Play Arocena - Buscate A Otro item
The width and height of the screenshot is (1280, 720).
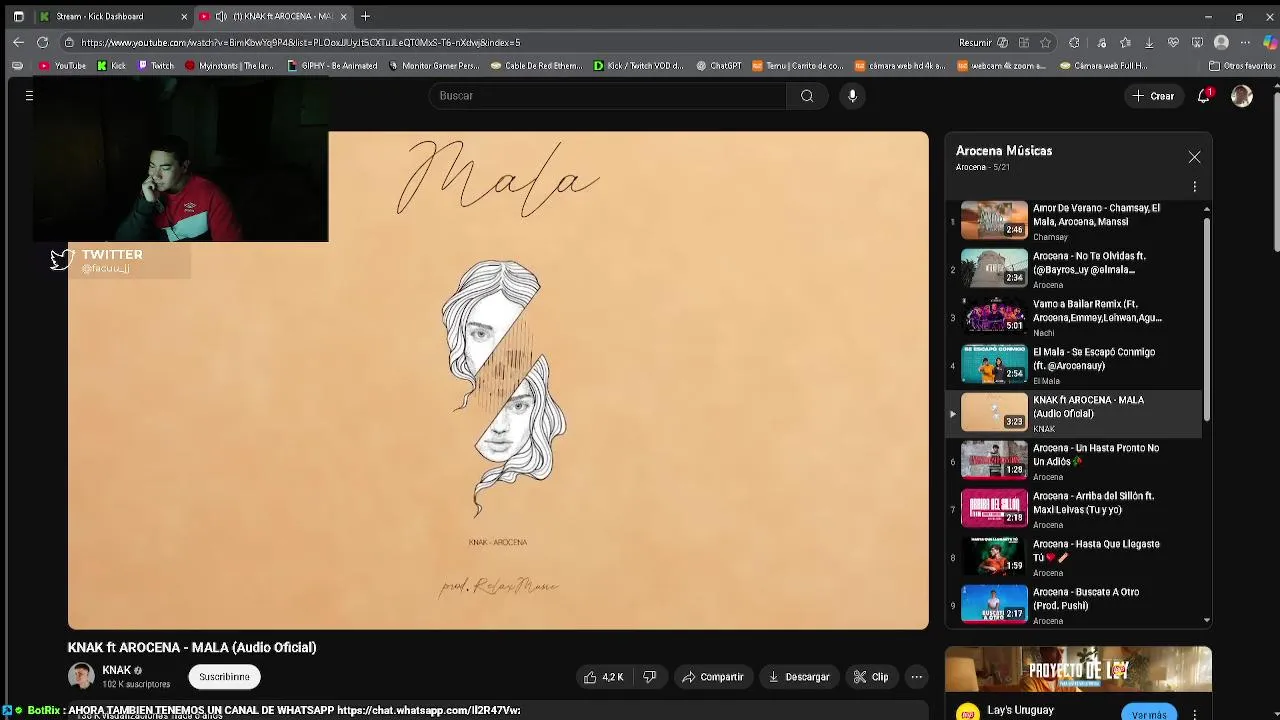[x=1074, y=606]
